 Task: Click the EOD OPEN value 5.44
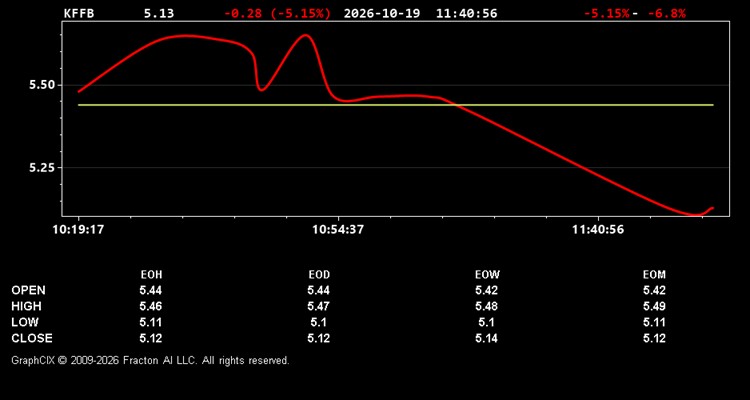coord(319,290)
